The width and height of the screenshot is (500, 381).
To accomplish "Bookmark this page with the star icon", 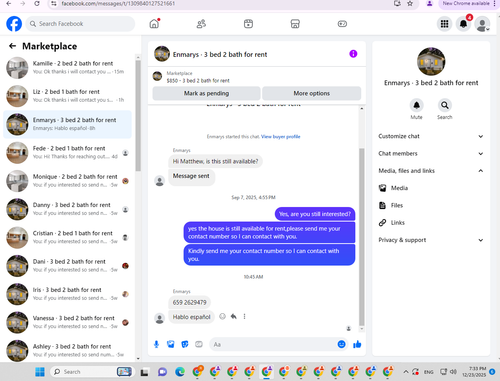I will coord(410,4).
